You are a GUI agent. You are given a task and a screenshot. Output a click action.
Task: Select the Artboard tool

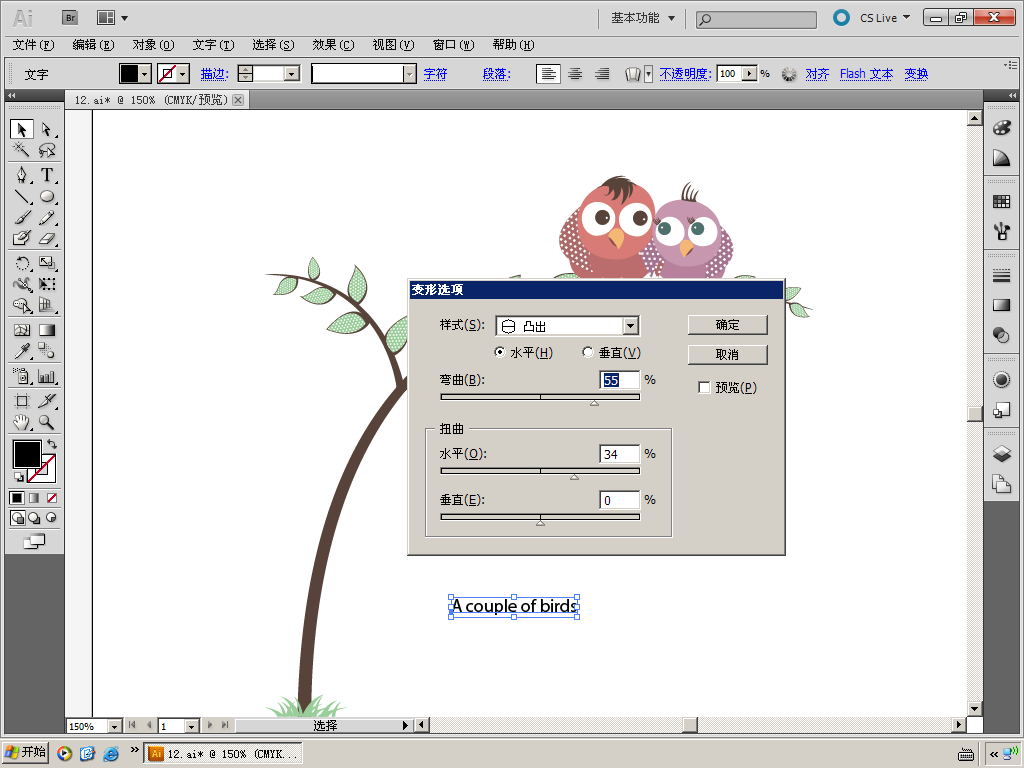(x=22, y=401)
